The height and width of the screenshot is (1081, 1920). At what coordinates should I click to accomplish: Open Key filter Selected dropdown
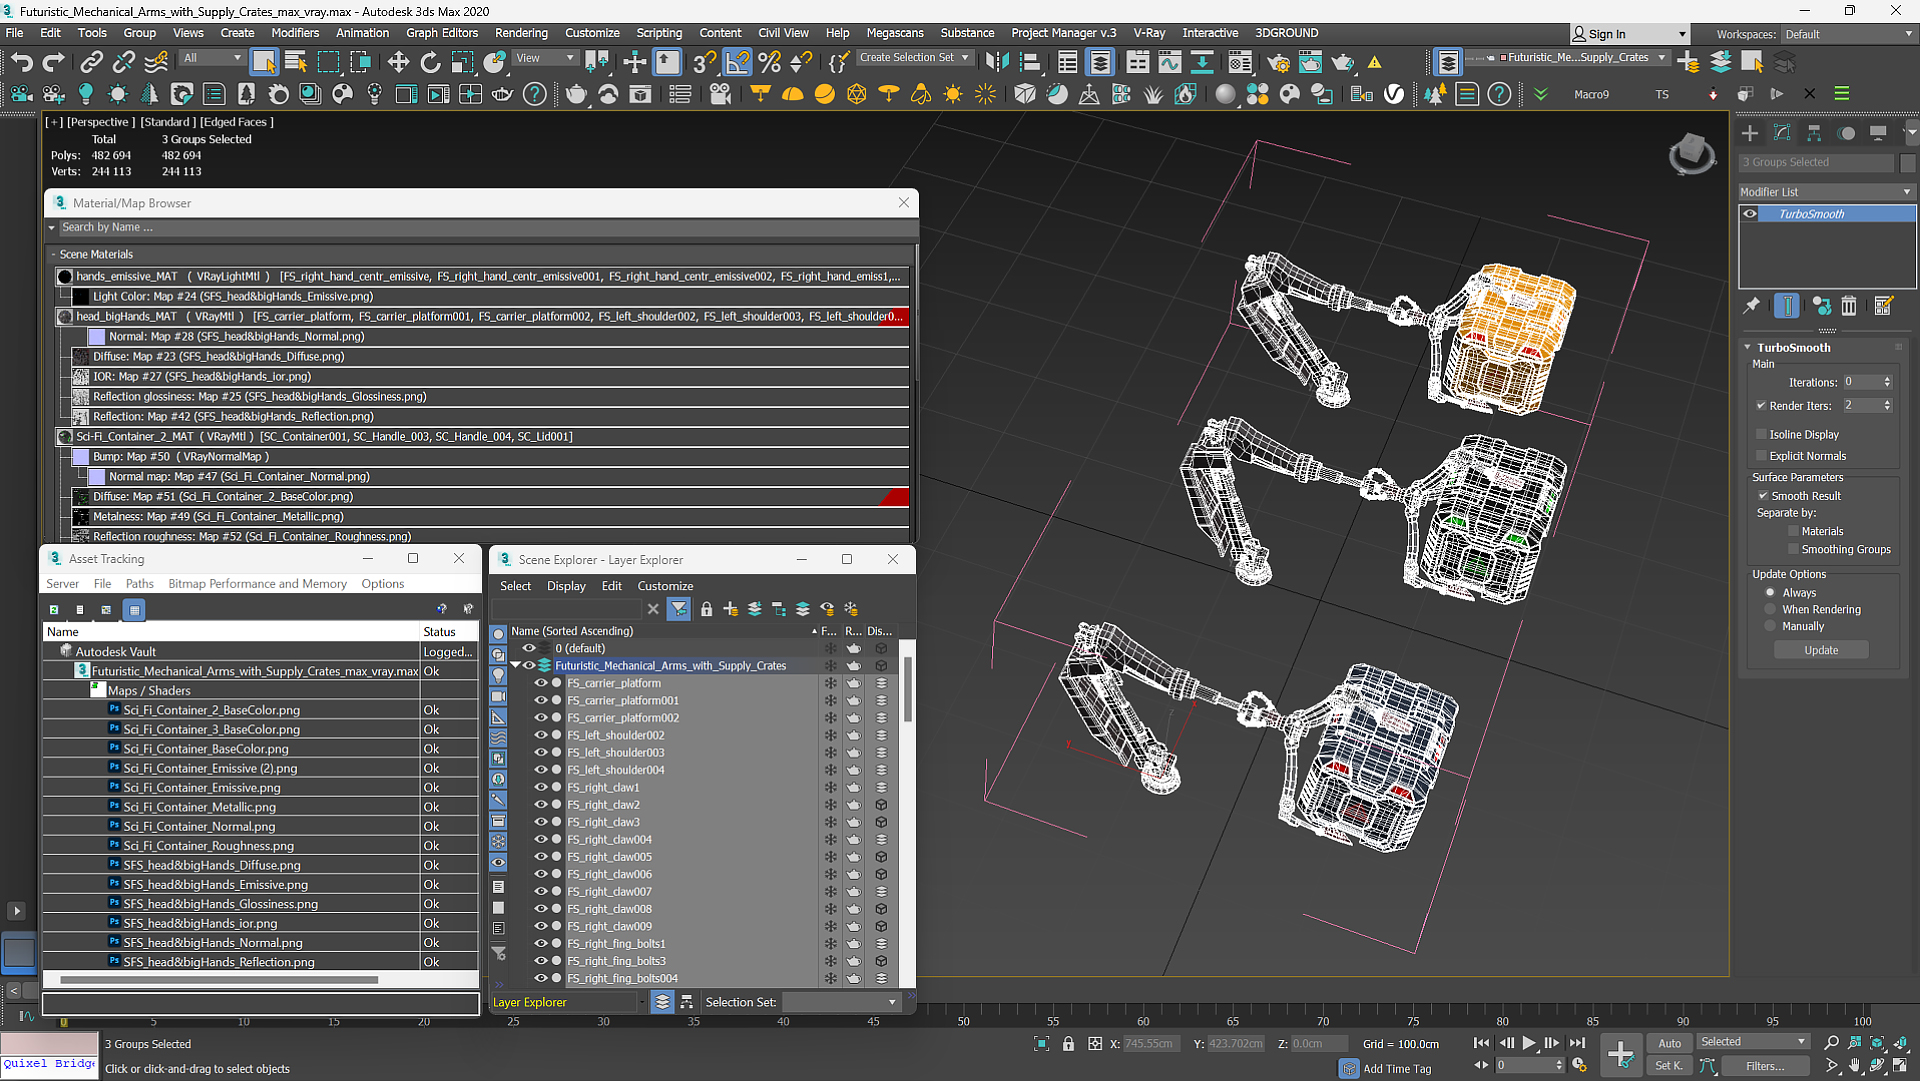pyautogui.click(x=1753, y=1042)
